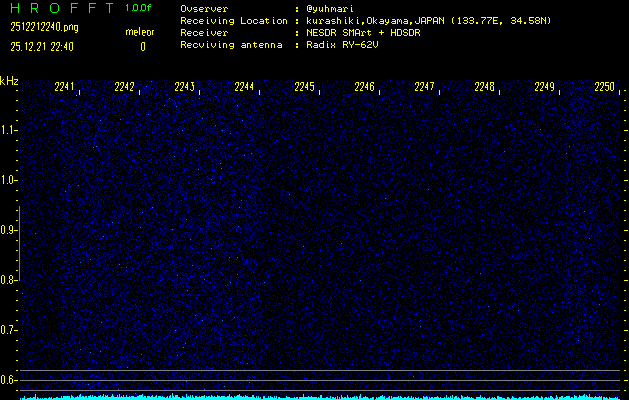Select the 2248 time marker
This screenshot has width=629, height=400.
[485, 87]
